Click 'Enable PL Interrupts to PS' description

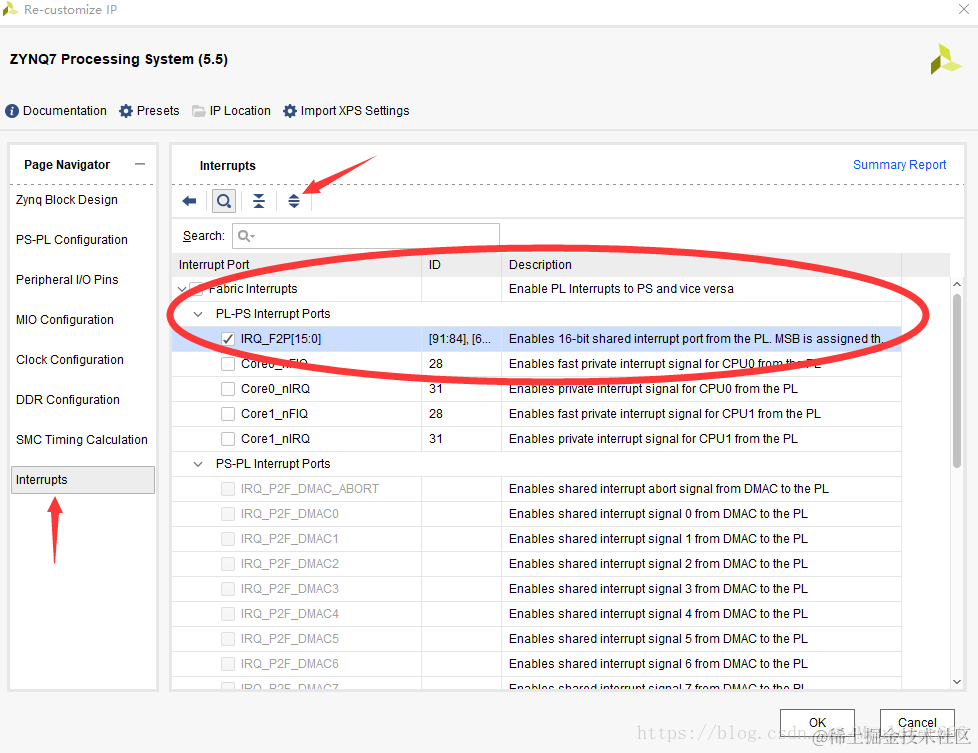tap(621, 289)
